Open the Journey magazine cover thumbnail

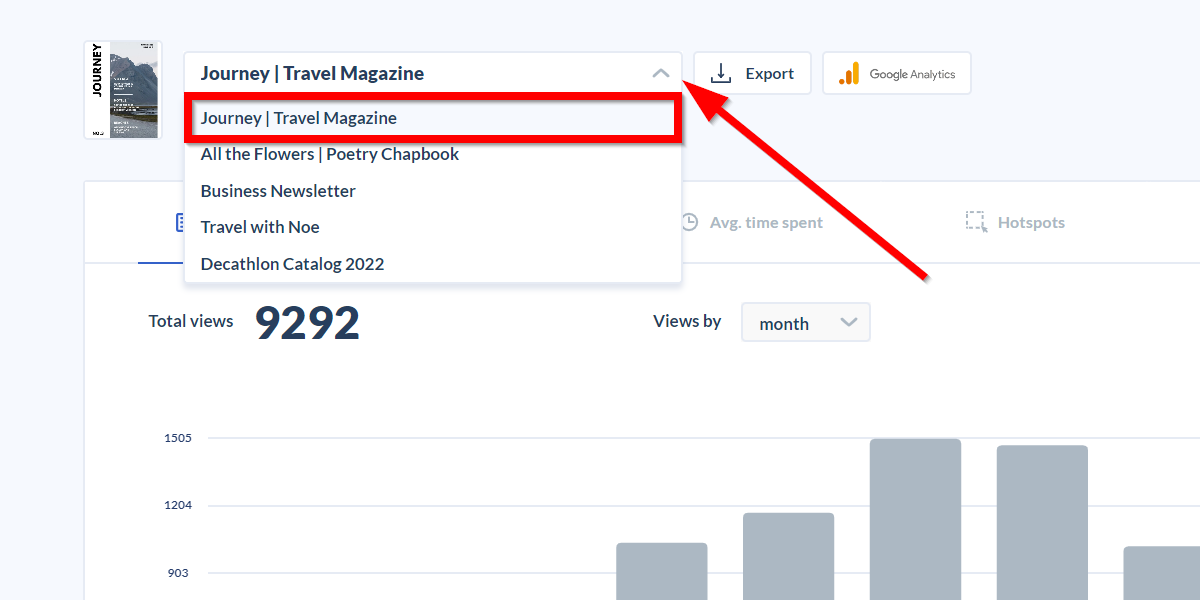click(x=122, y=90)
